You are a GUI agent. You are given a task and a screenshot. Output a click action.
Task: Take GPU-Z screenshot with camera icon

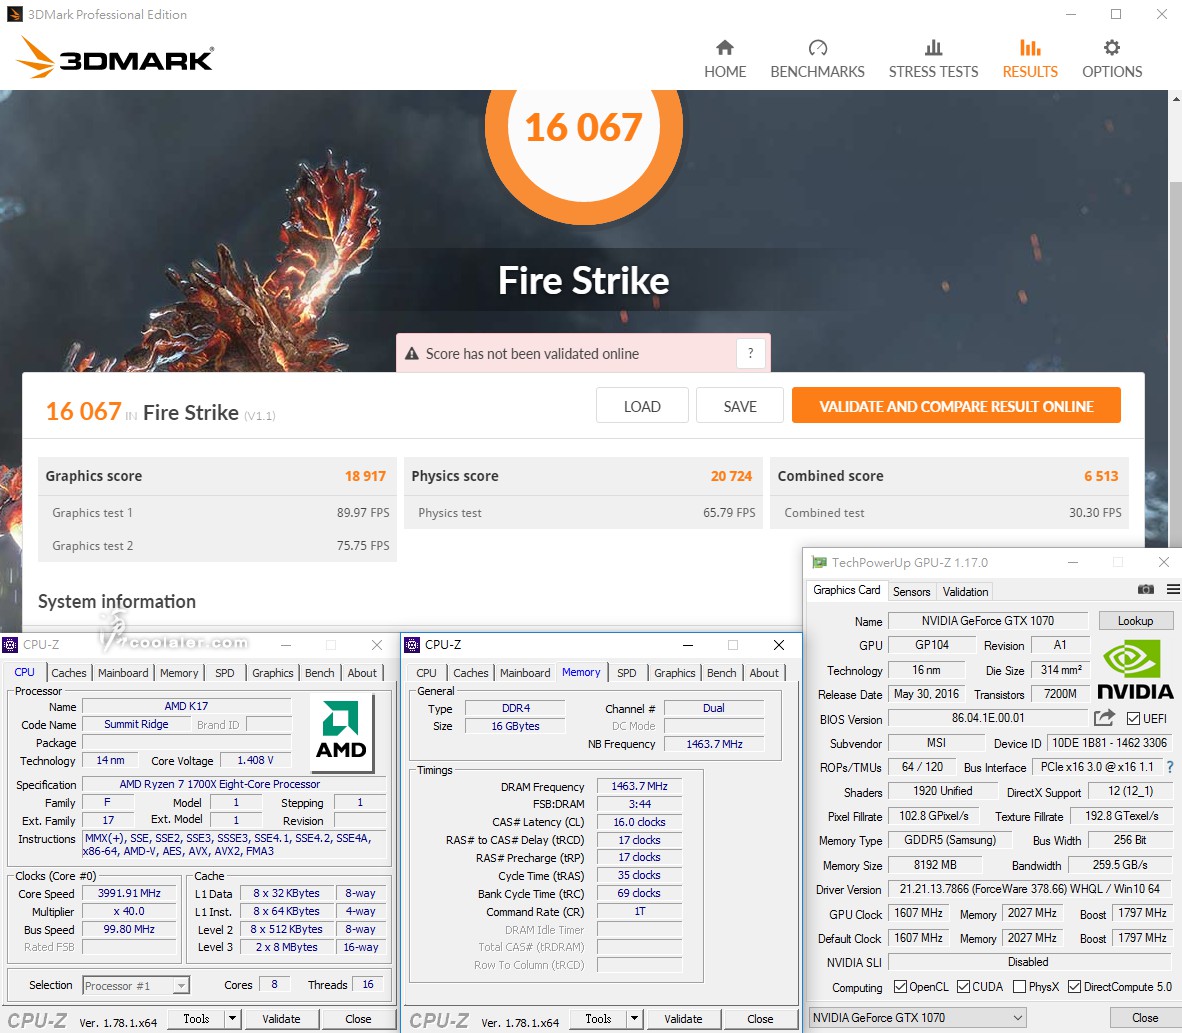[1146, 589]
